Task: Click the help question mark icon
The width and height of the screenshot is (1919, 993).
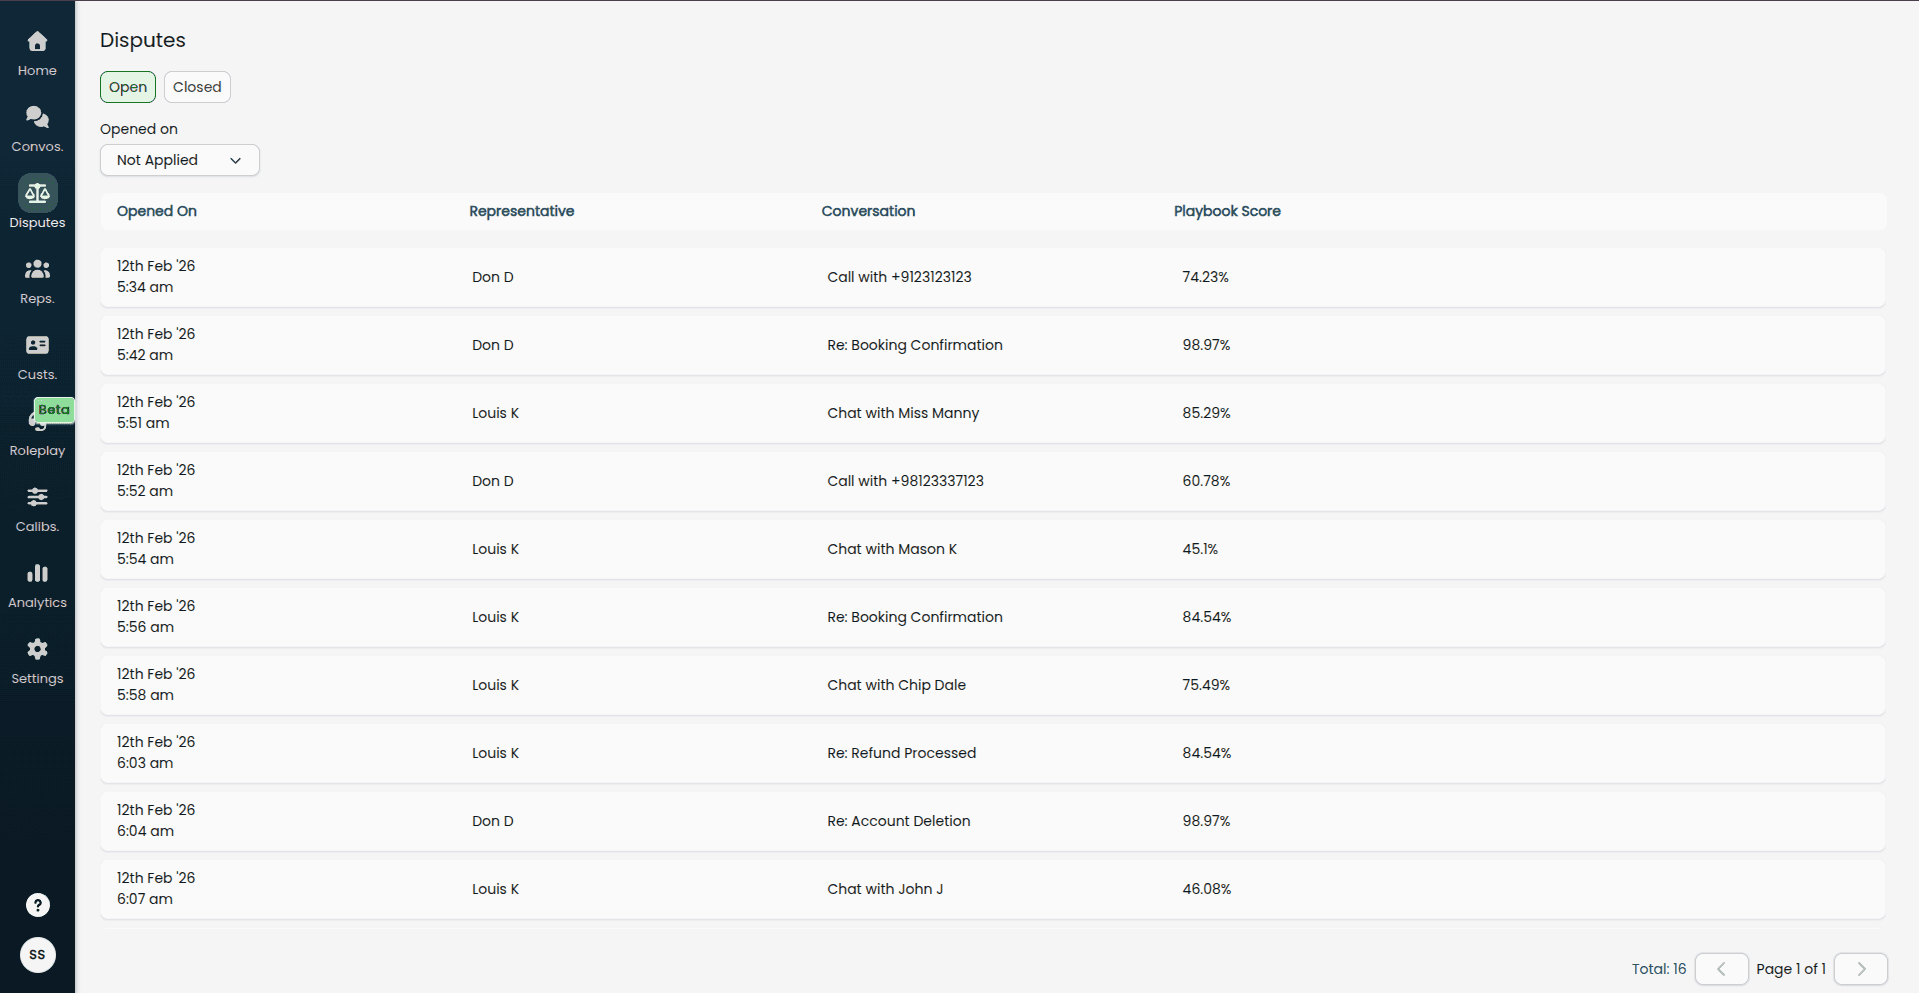Action: (37, 905)
